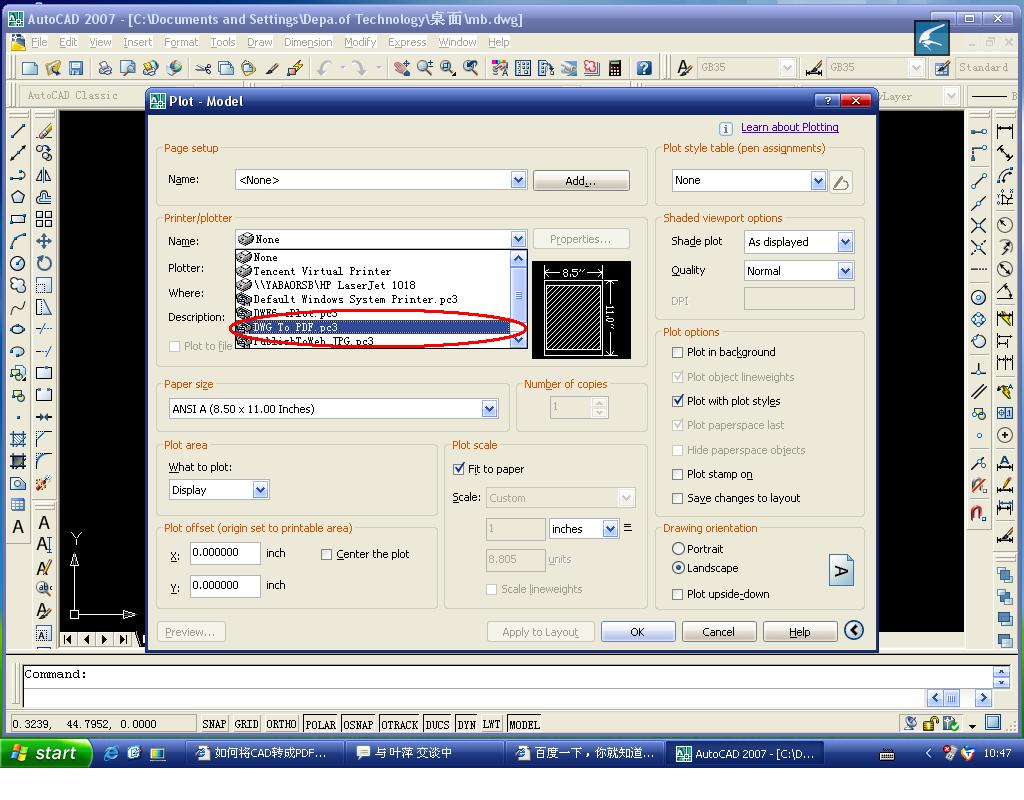Switch to 百度一下 taskbar window
Image resolution: width=1024 pixels, height=800 pixels.
point(585,753)
